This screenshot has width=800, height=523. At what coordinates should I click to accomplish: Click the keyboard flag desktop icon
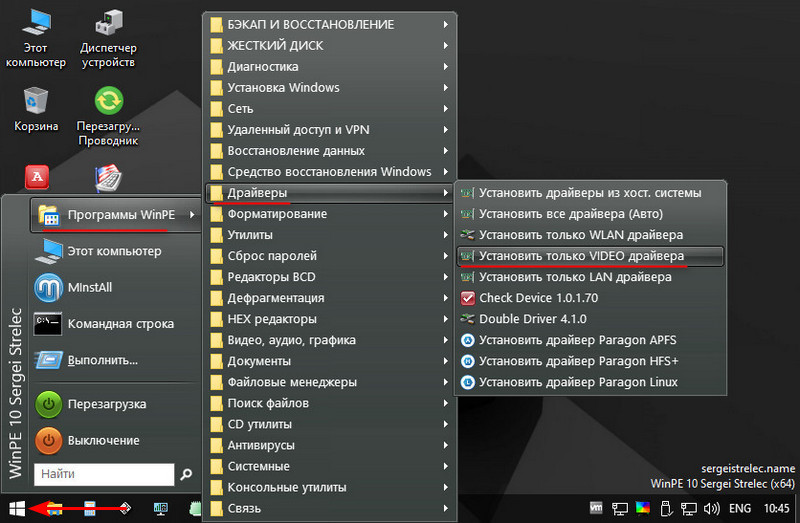coord(108,178)
